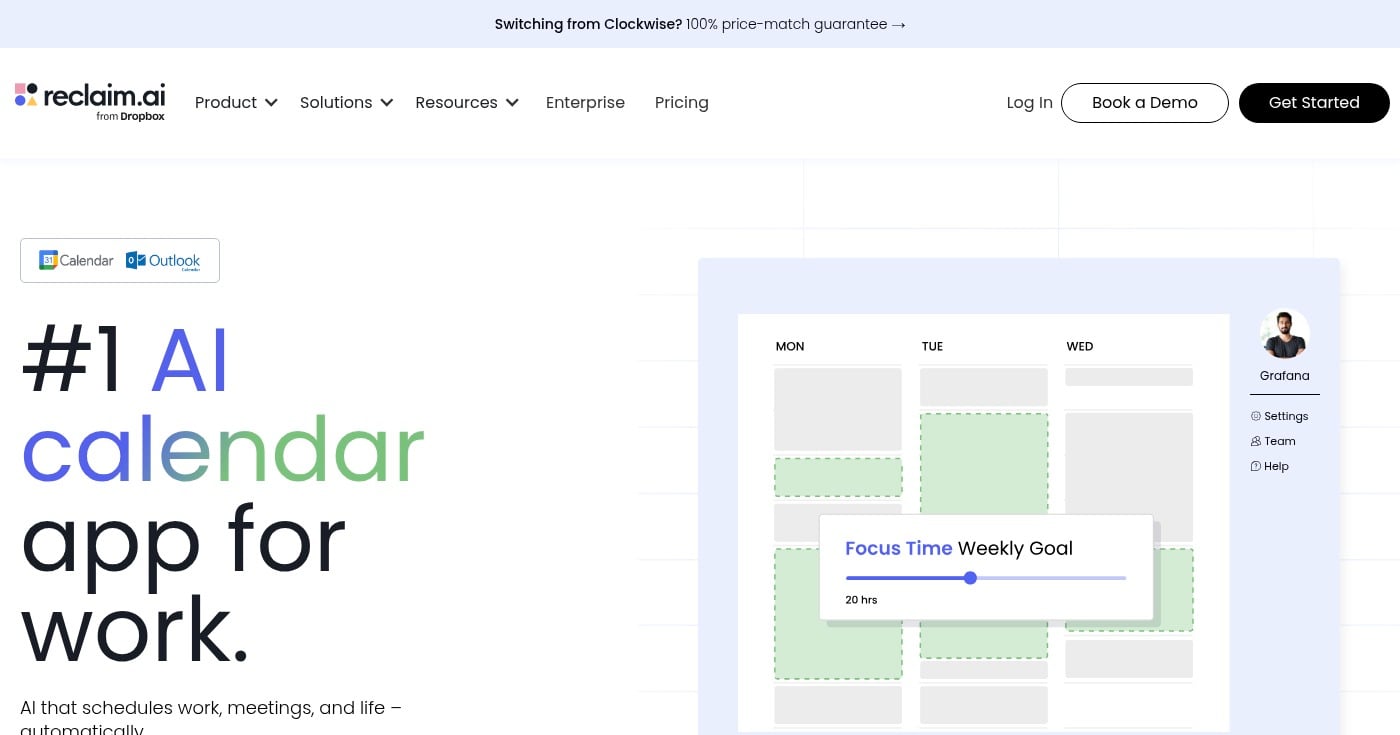The height and width of the screenshot is (735, 1400).
Task: Click the '20 hrs' slider value
Action: 861,600
